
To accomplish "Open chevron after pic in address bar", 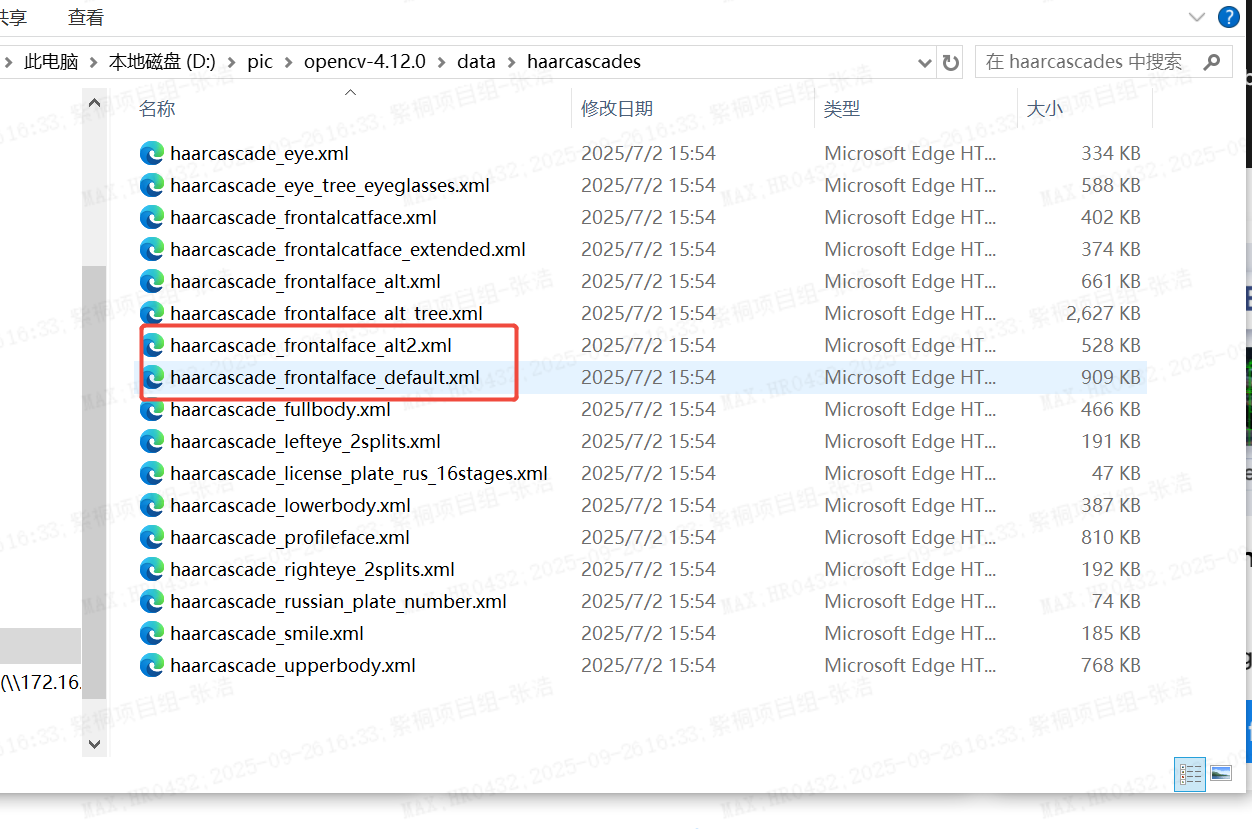I will point(288,62).
